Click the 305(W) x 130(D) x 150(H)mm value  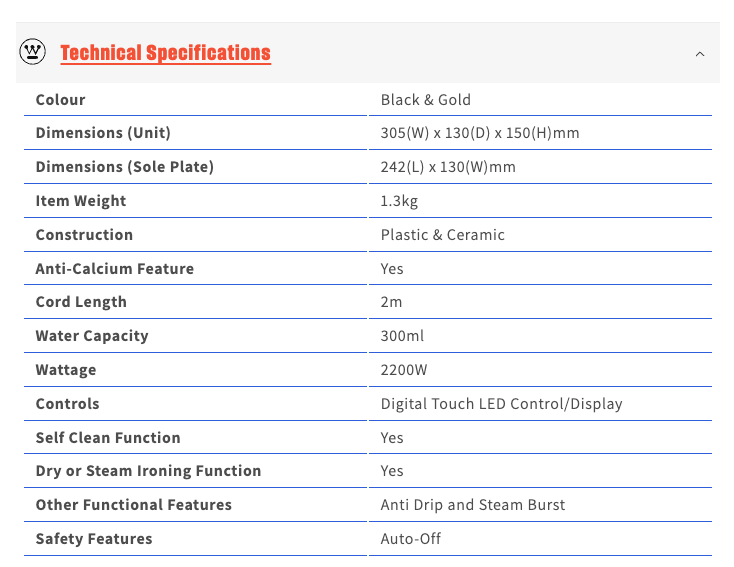pos(480,133)
